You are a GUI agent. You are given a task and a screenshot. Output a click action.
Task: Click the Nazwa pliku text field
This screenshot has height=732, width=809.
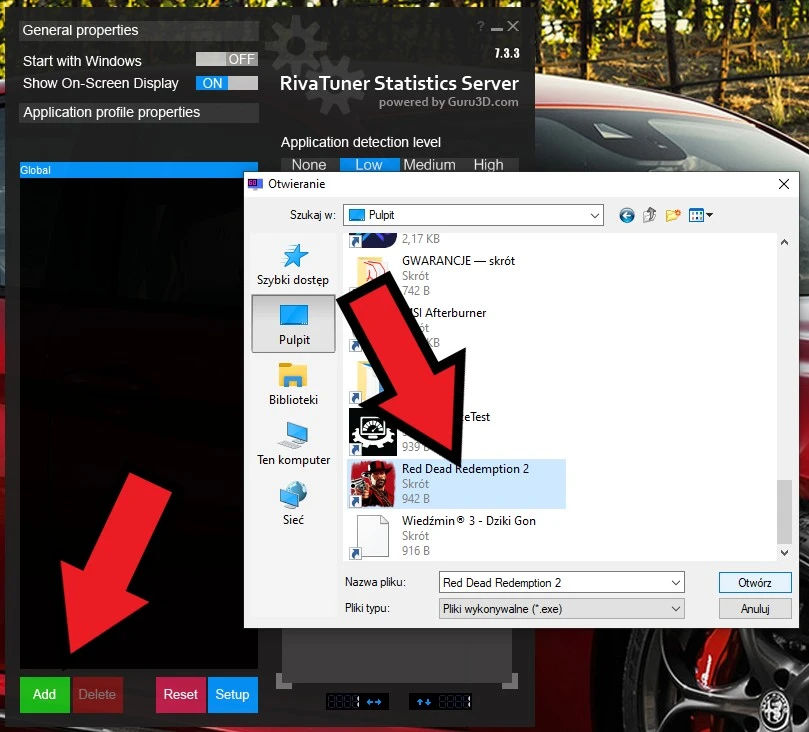point(553,582)
